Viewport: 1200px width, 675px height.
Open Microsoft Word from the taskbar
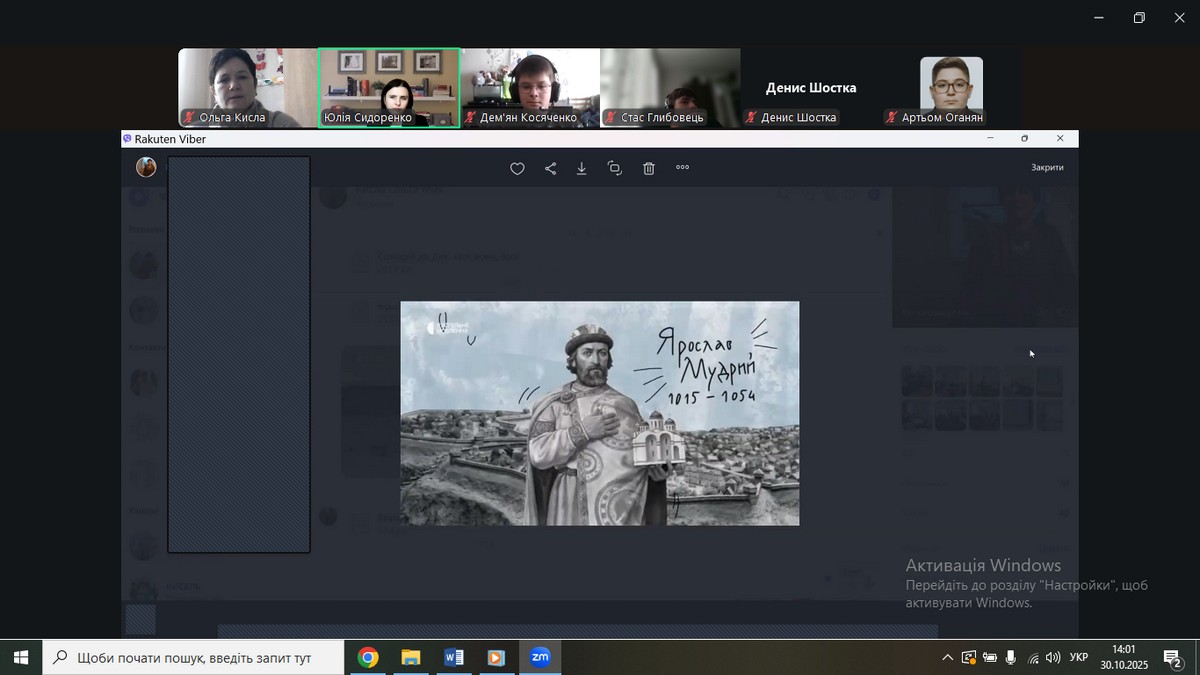click(x=453, y=657)
